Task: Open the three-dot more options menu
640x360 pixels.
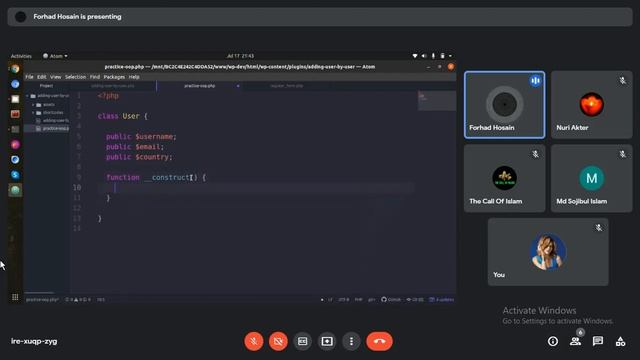Action: (351, 341)
